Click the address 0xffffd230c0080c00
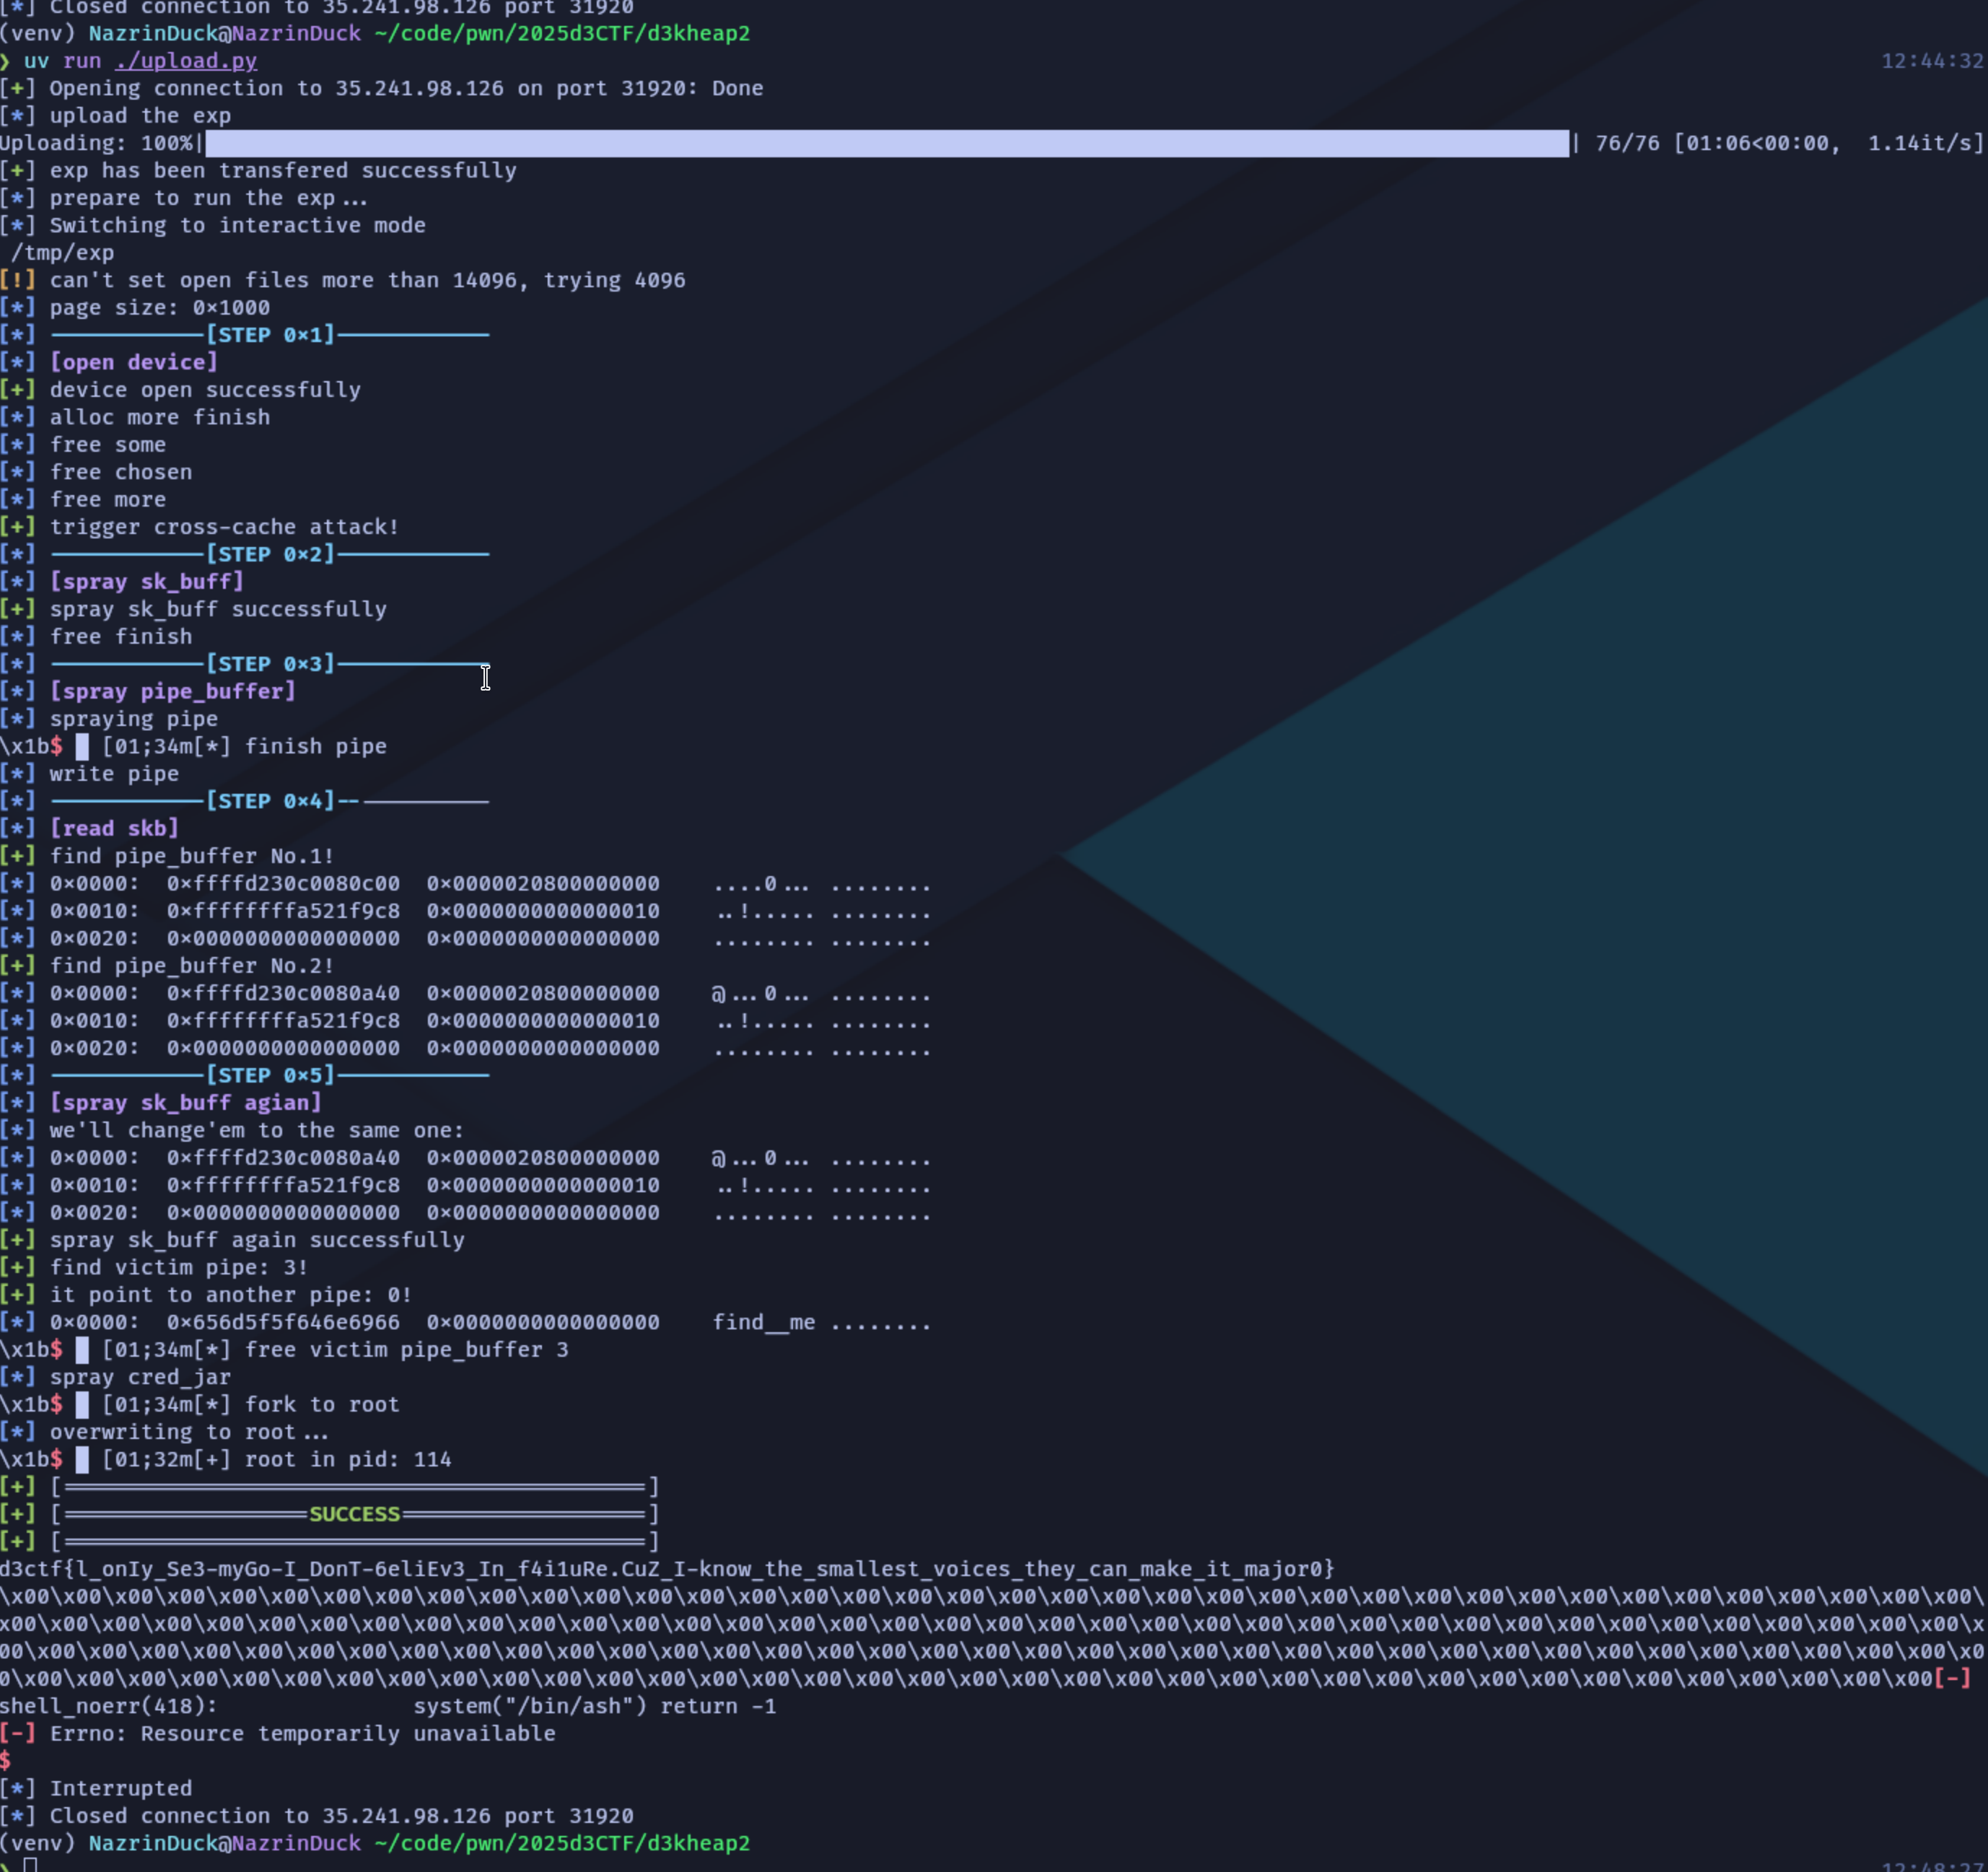The height and width of the screenshot is (1872, 1988). tap(283, 884)
